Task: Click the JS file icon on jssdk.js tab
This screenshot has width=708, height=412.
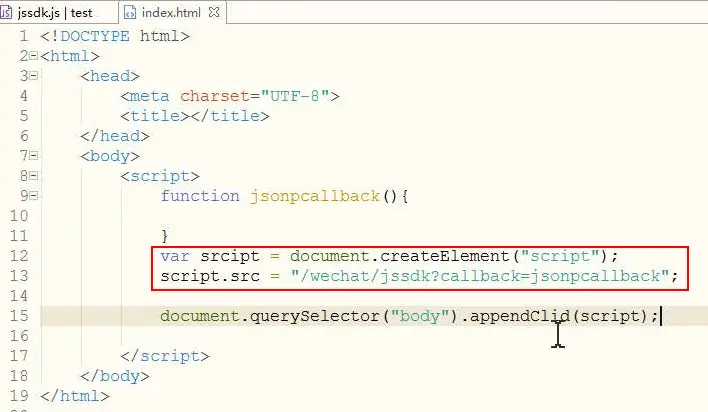Action: coord(6,13)
